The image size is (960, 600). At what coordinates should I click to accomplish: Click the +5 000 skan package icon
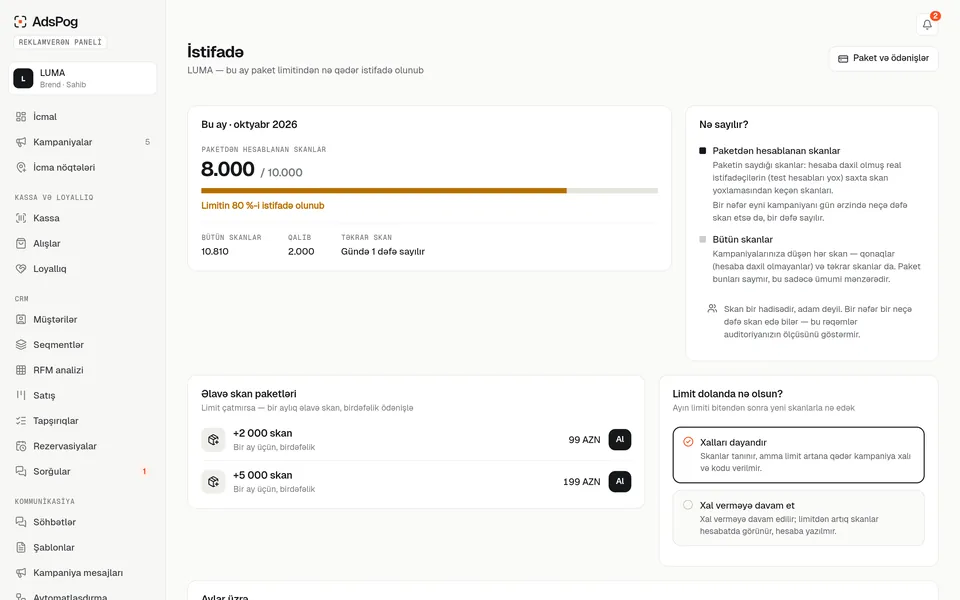click(x=213, y=482)
